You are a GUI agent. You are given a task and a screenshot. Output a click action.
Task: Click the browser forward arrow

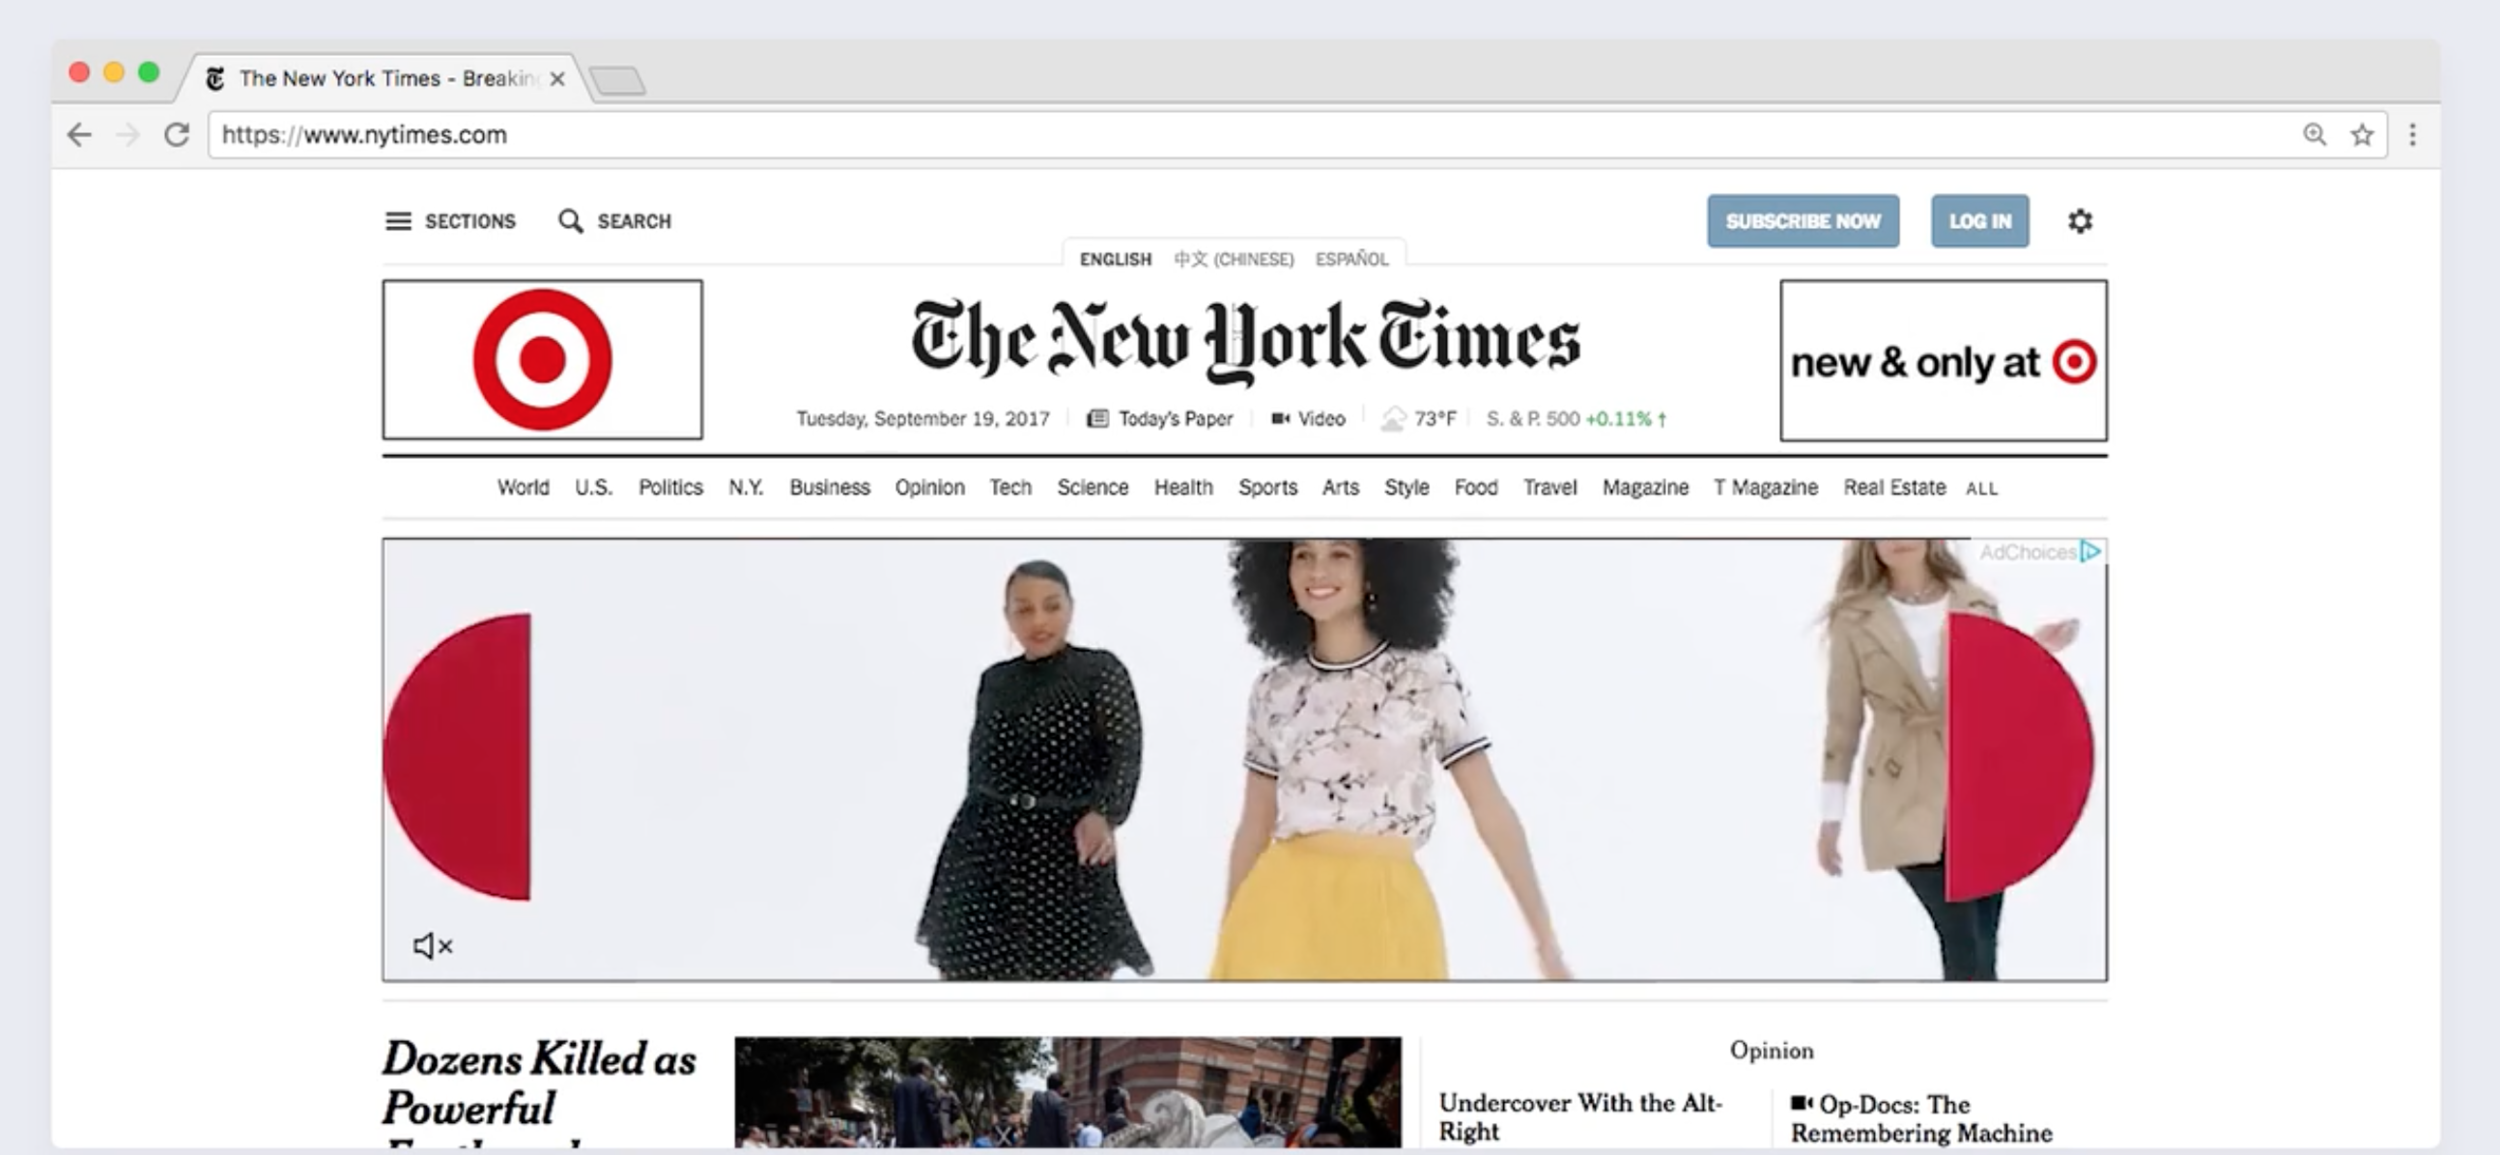pyautogui.click(x=127, y=135)
